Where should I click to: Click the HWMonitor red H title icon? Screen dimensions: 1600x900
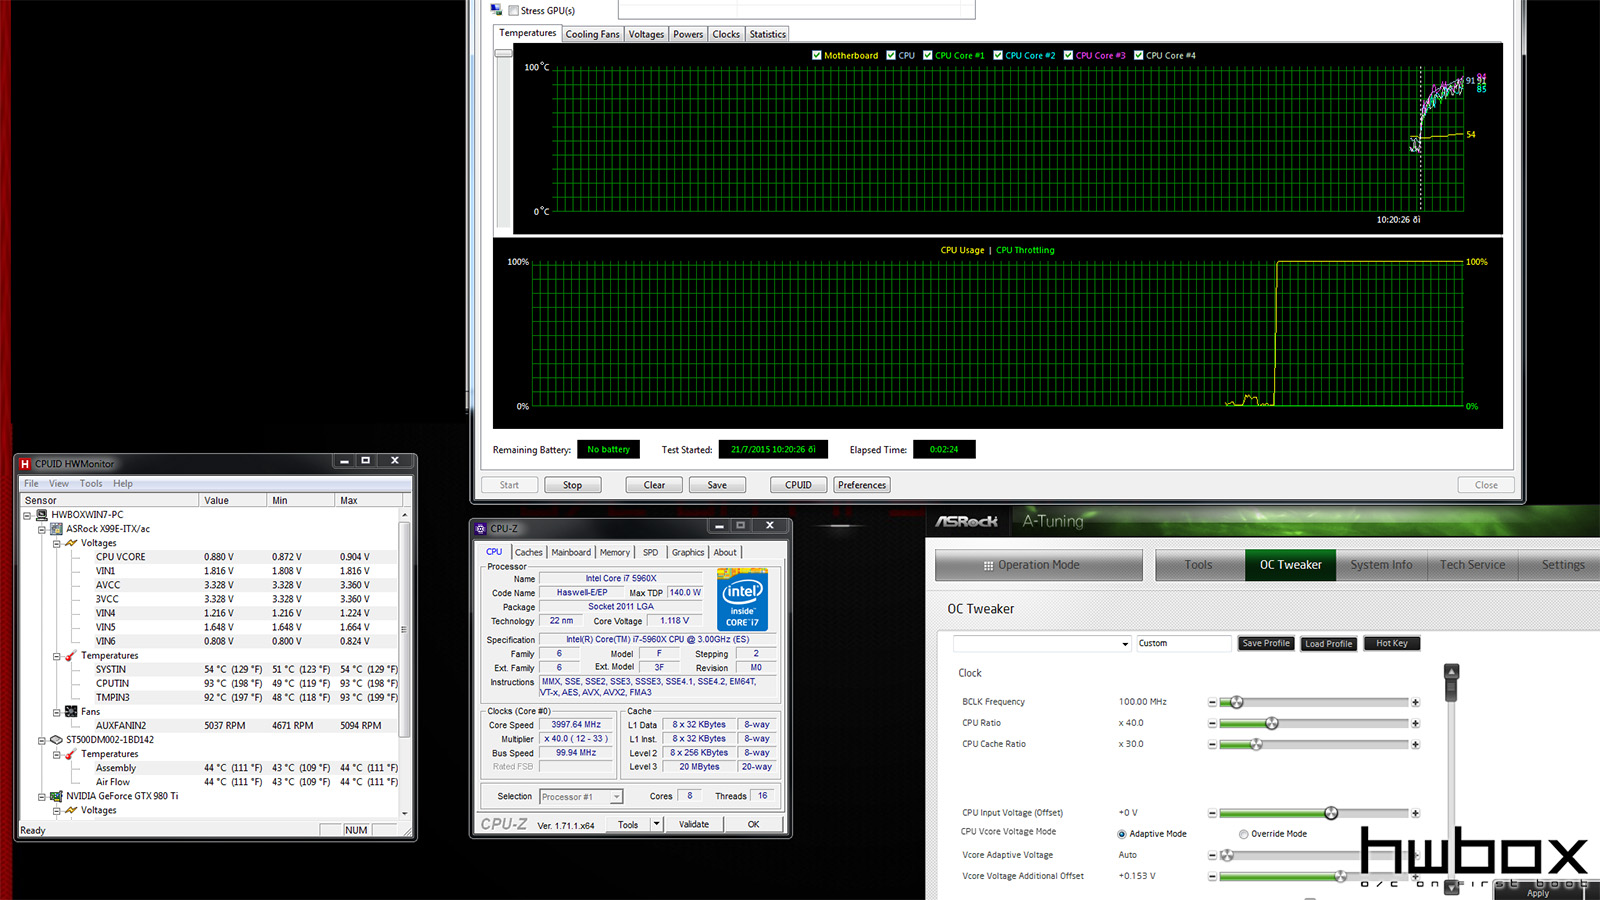25,464
